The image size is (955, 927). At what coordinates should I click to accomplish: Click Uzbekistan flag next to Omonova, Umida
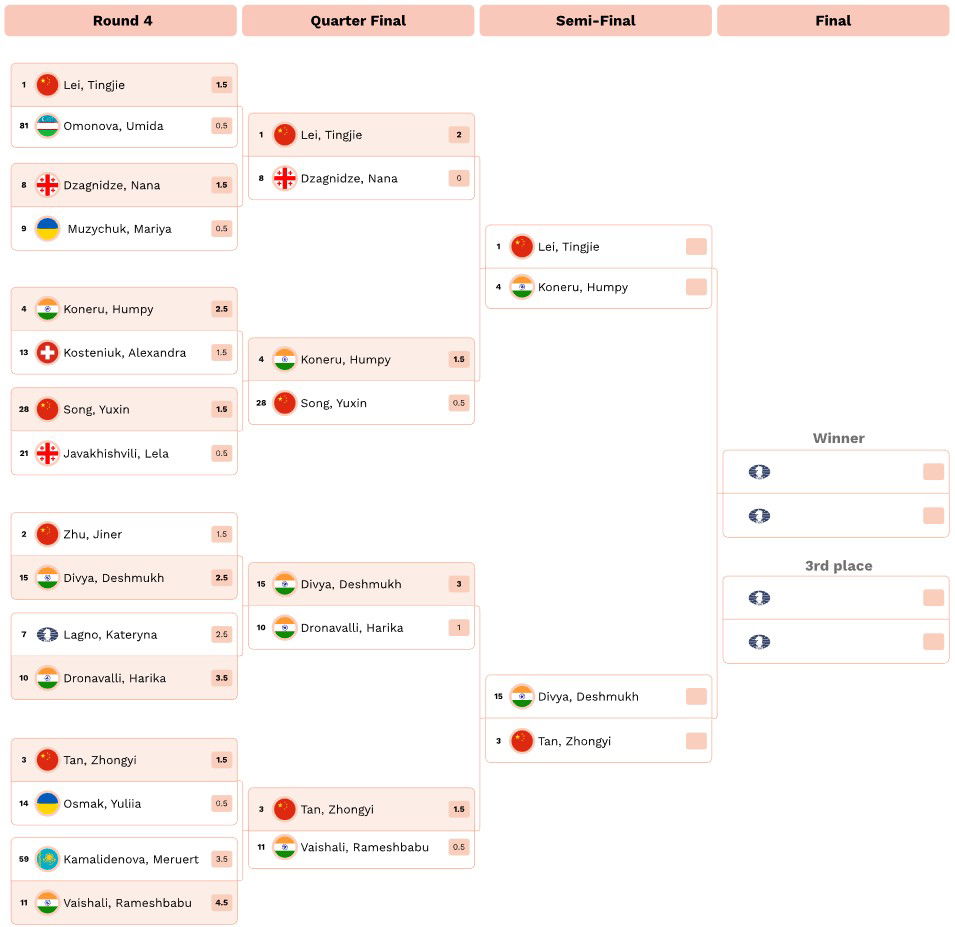point(47,126)
